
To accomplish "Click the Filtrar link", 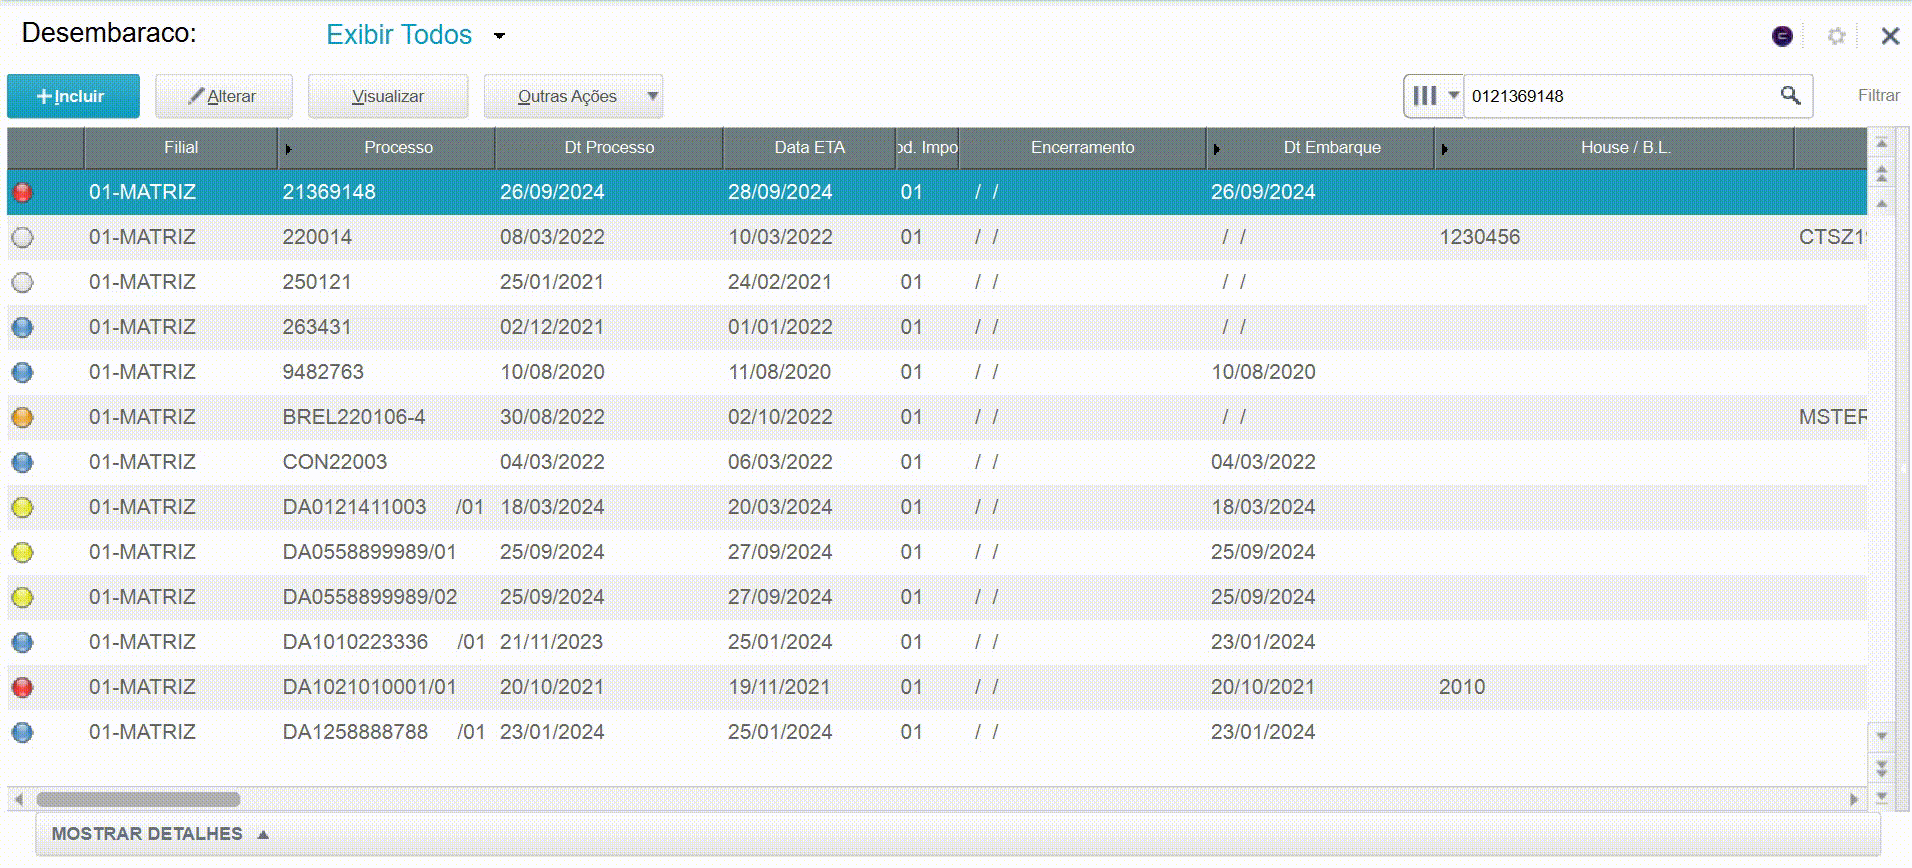I will tap(1878, 96).
